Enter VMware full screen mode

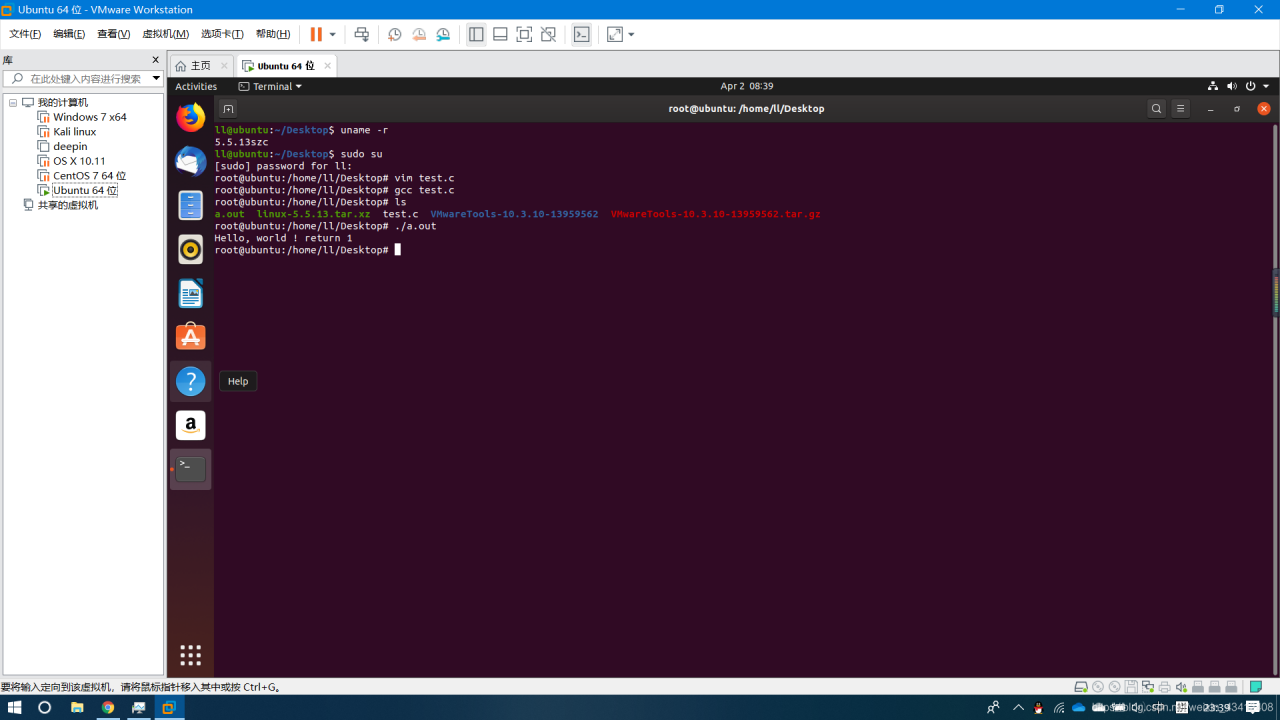coord(524,34)
